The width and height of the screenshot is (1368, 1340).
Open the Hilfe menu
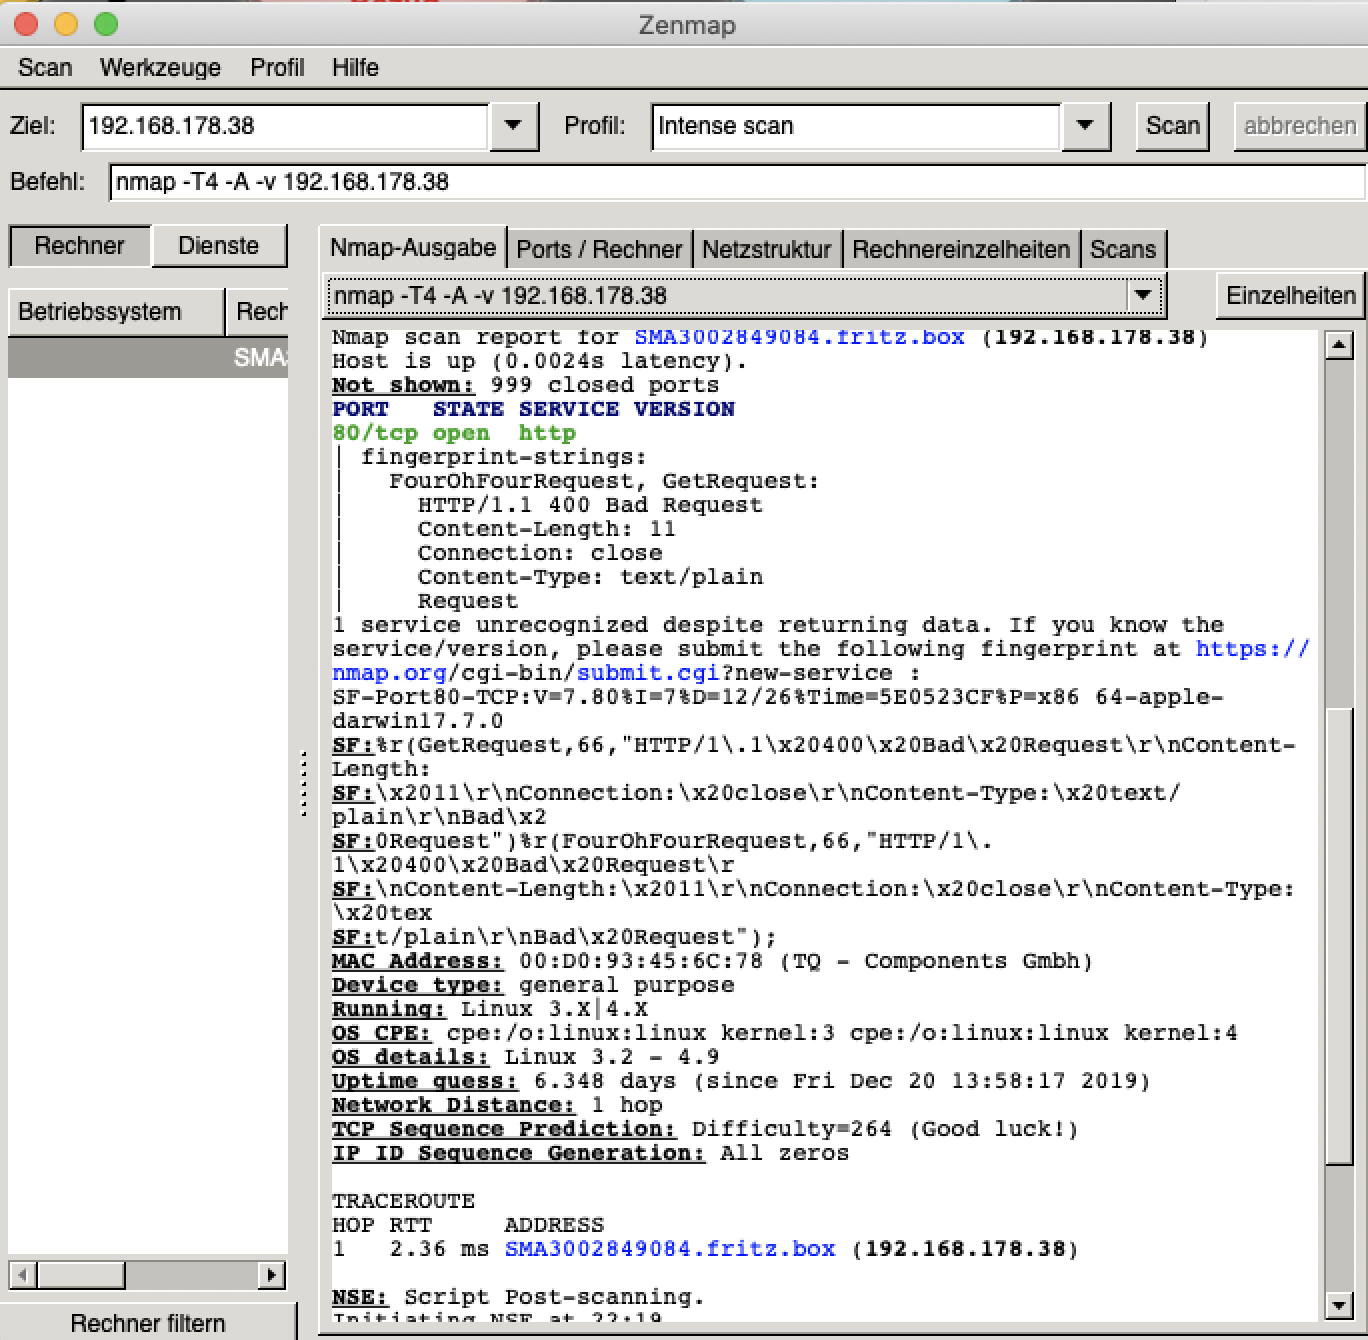(x=355, y=68)
